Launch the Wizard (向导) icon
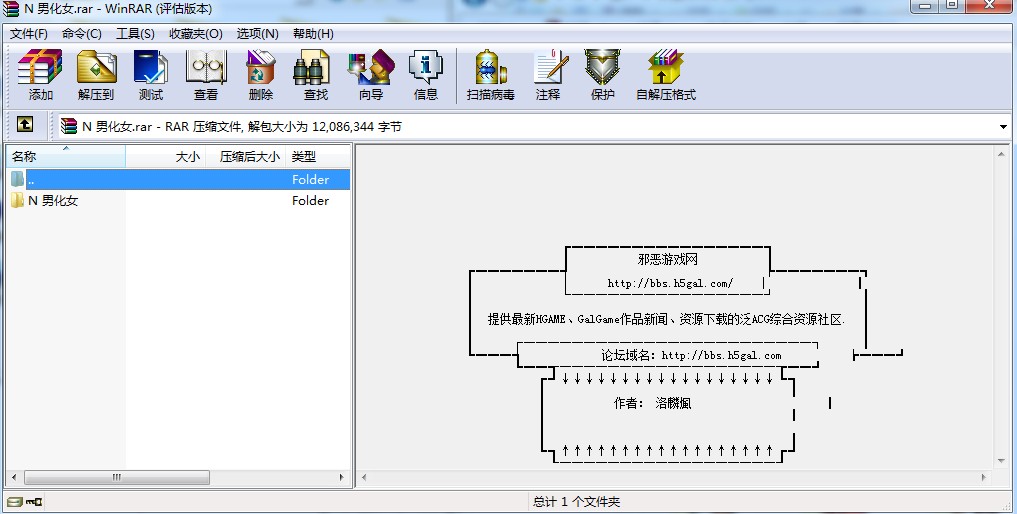The height and width of the screenshot is (514, 1017). (371, 75)
